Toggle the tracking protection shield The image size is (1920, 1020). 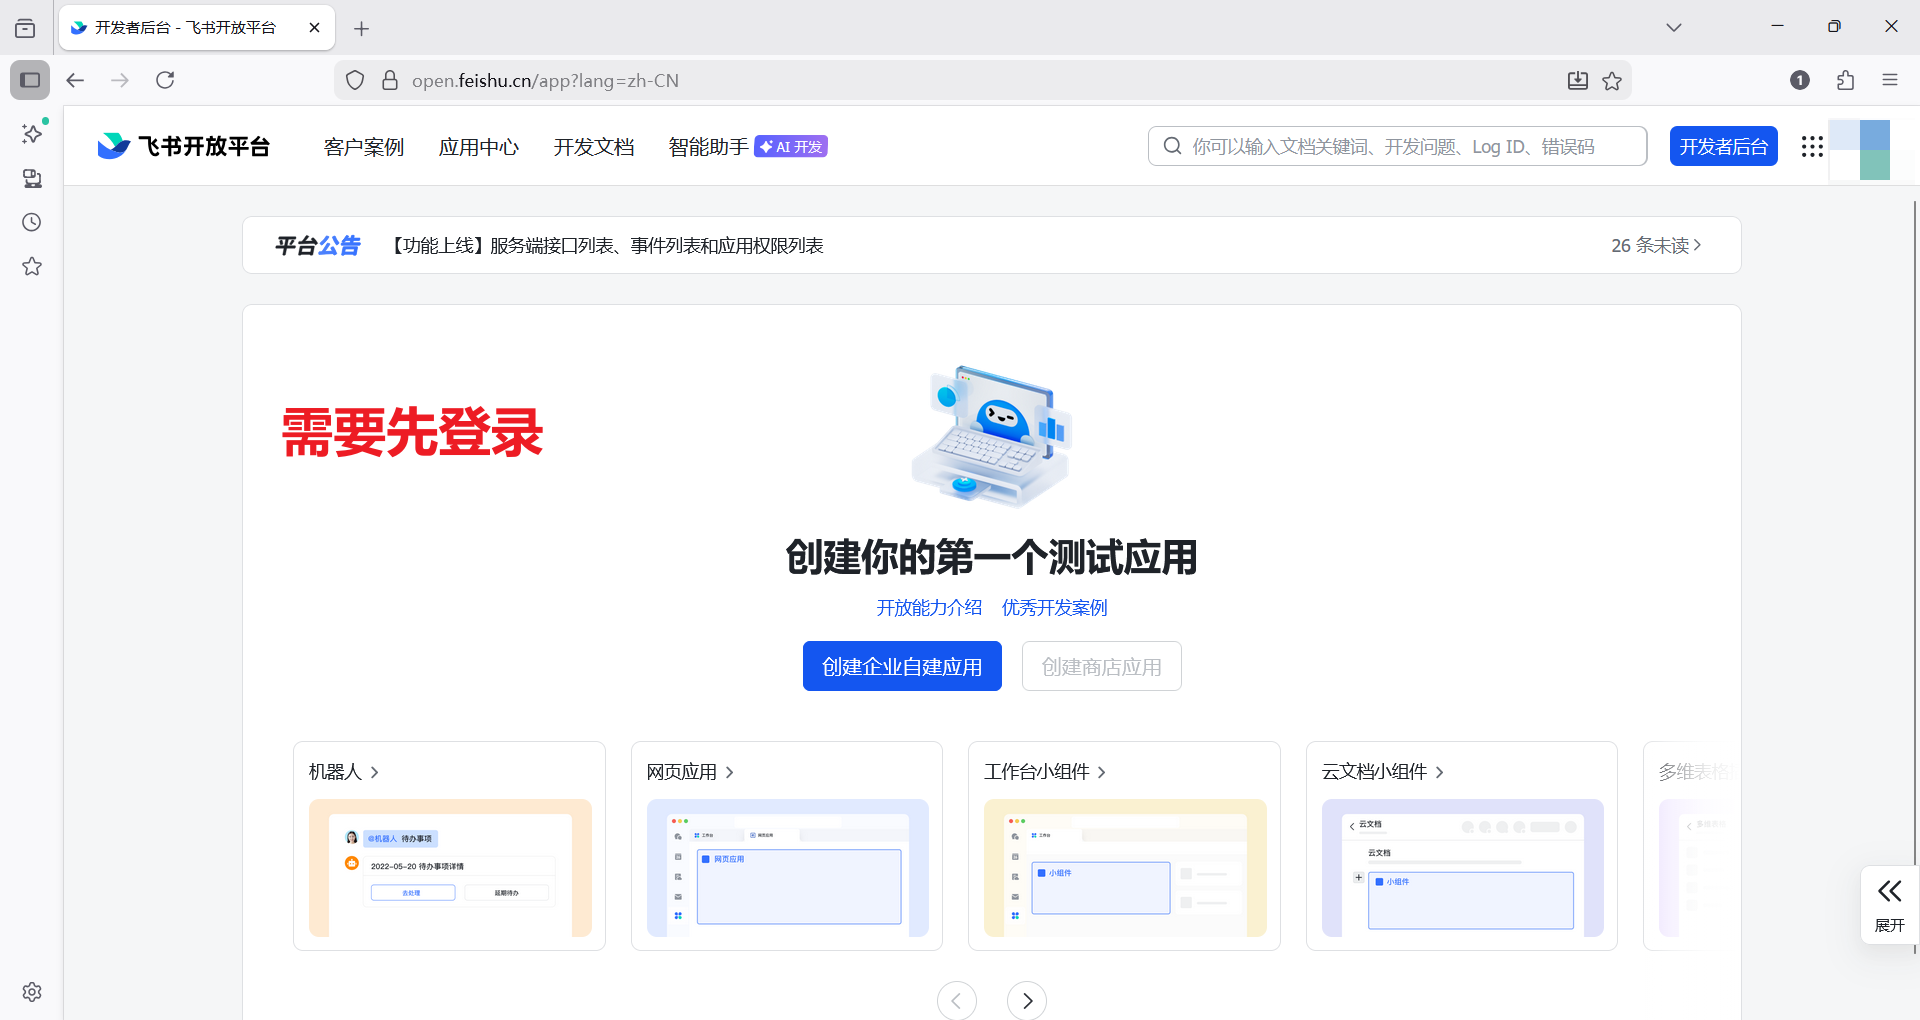point(355,80)
